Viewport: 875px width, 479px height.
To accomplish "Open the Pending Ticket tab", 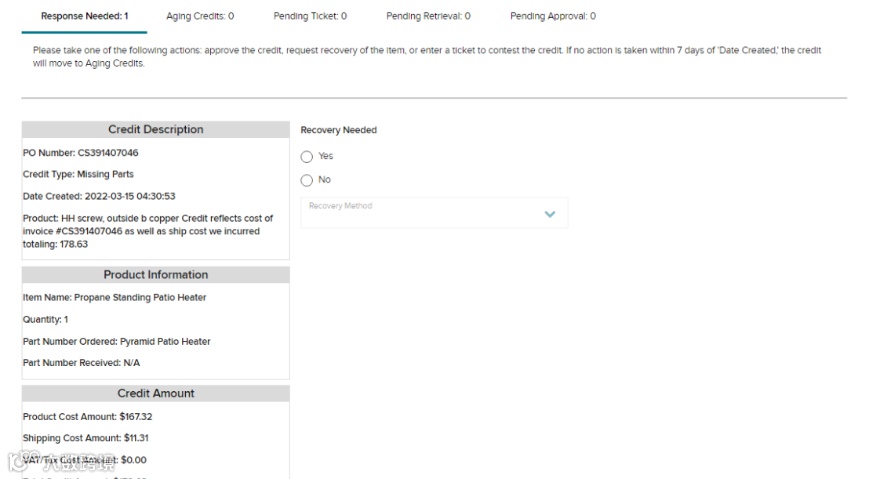I will coord(310,16).
